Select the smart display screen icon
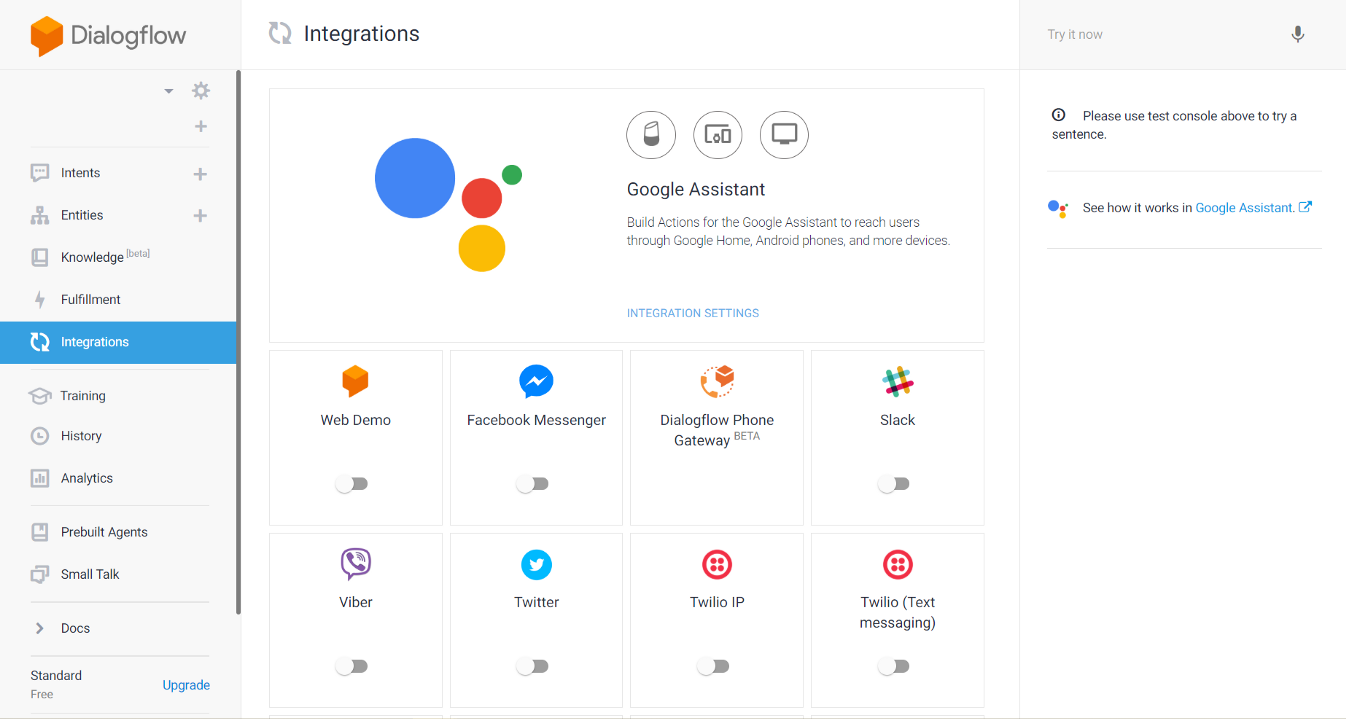Image resolution: width=1346 pixels, height=719 pixels. pyautogui.click(x=784, y=135)
